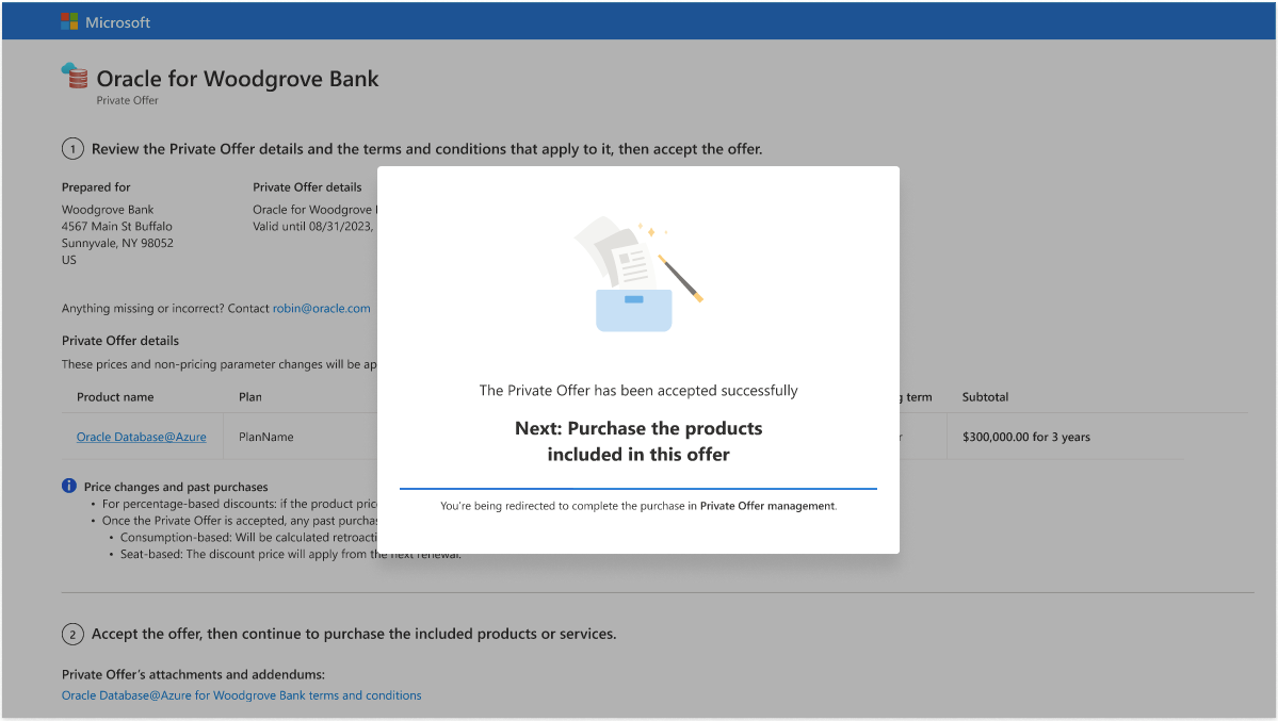Click the Microsoft four-square logo icon
The image size is (1278, 721).
[70, 20]
